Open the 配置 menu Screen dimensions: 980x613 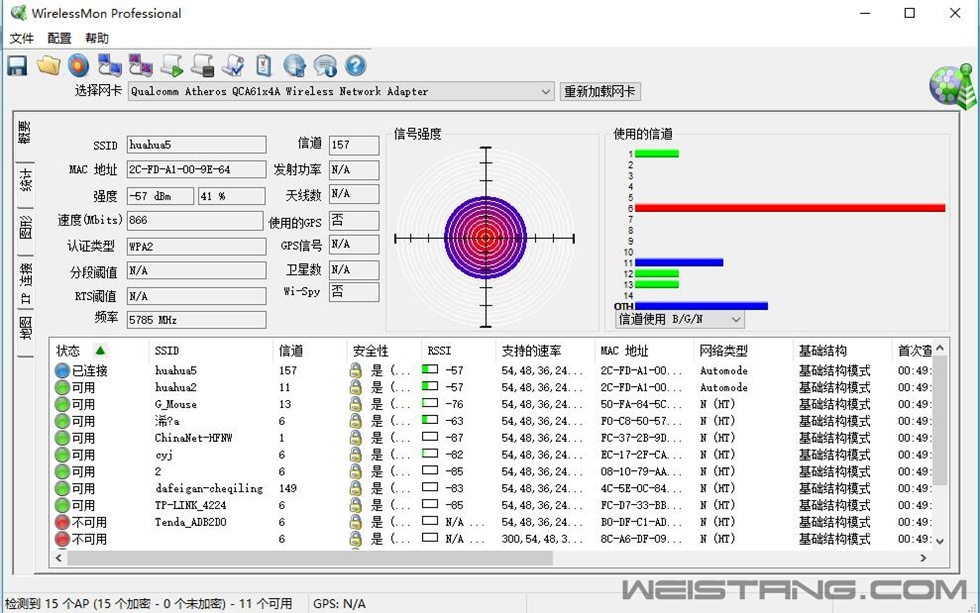60,38
